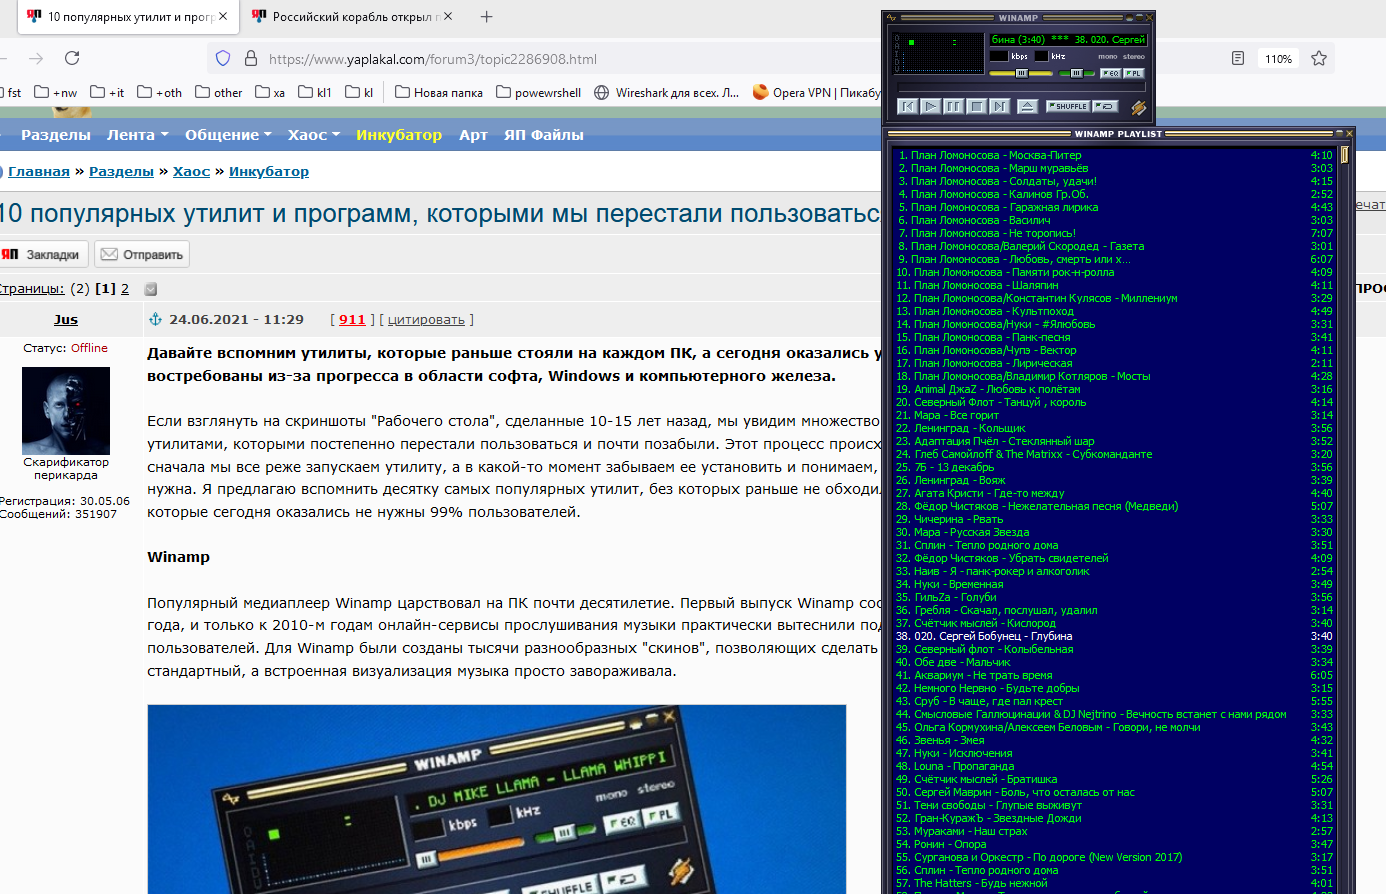Start playback with Winamp play button
This screenshot has height=894, width=1386.
pyautogui.click(x=930, y=106)
